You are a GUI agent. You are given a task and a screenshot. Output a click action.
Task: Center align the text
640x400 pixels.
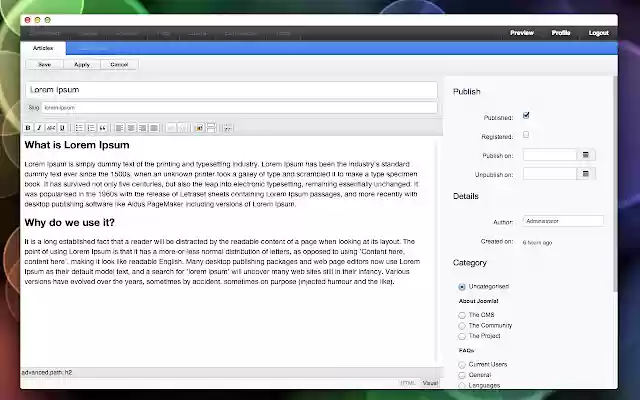[x=131, y=128]
